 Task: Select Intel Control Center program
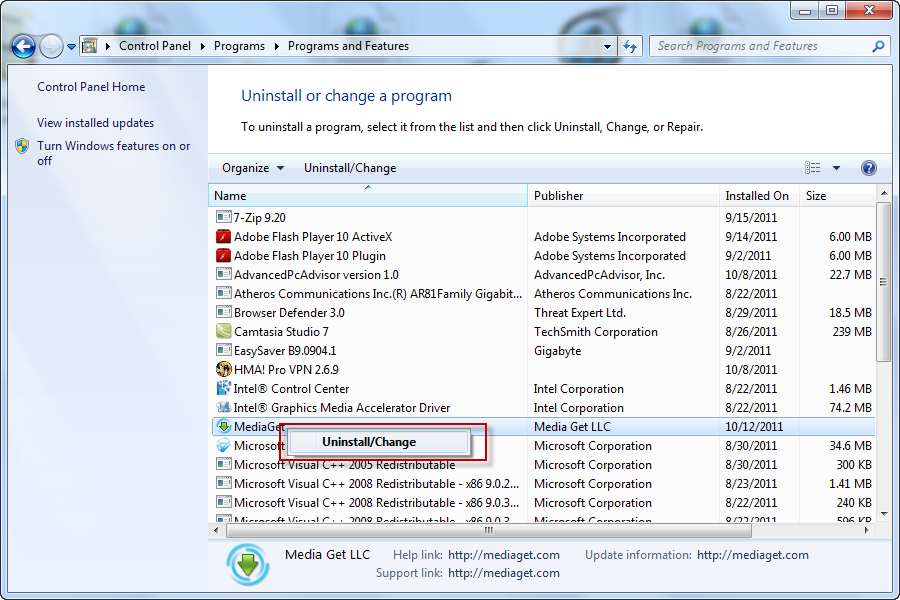pyautogui.click(x=291, y=389)
